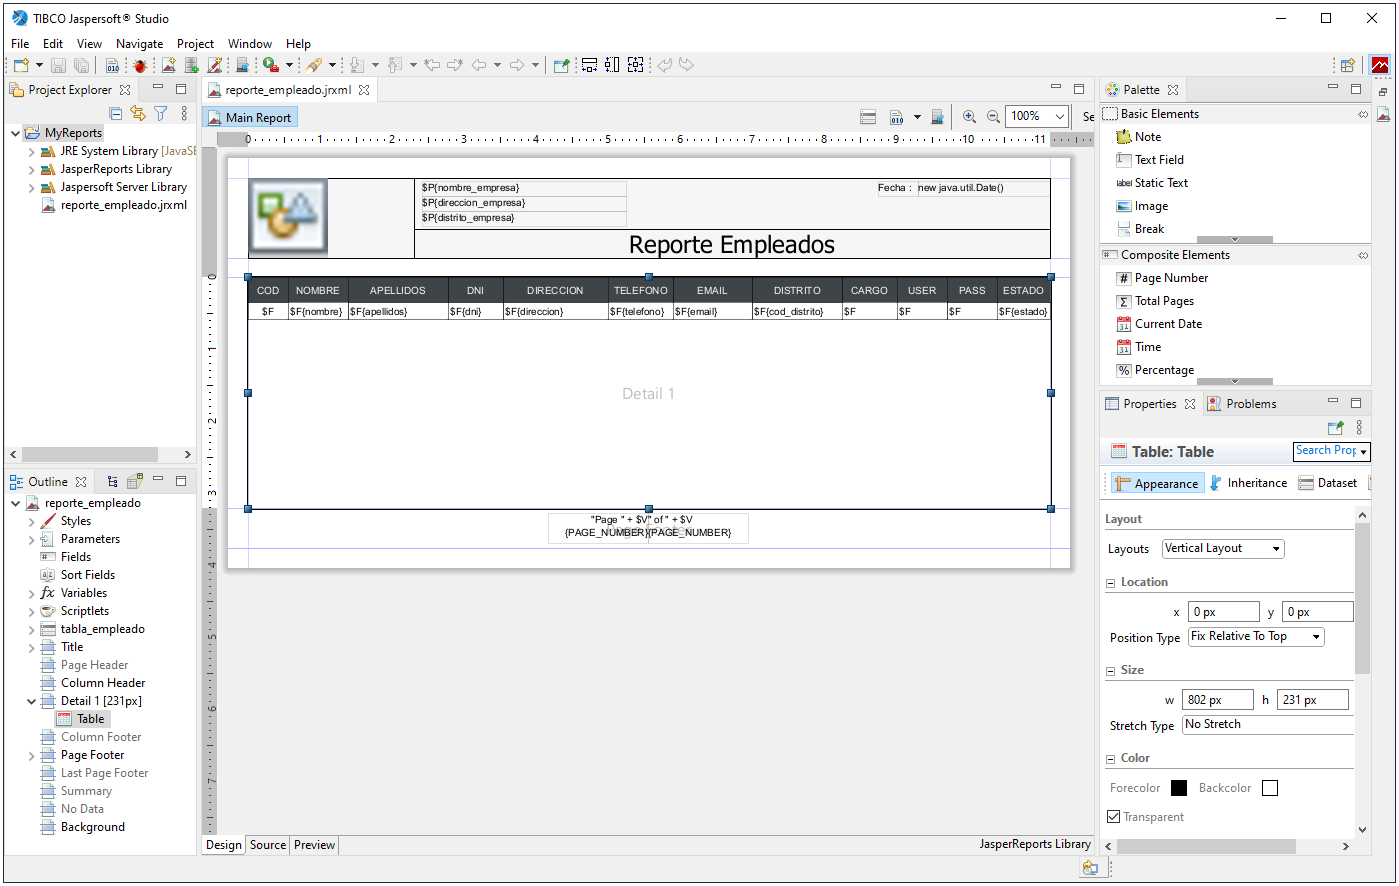Expand the Parameters node in Outline
Screen dimensions: 1399x886
pyautogui.click(x=31, y=539)
